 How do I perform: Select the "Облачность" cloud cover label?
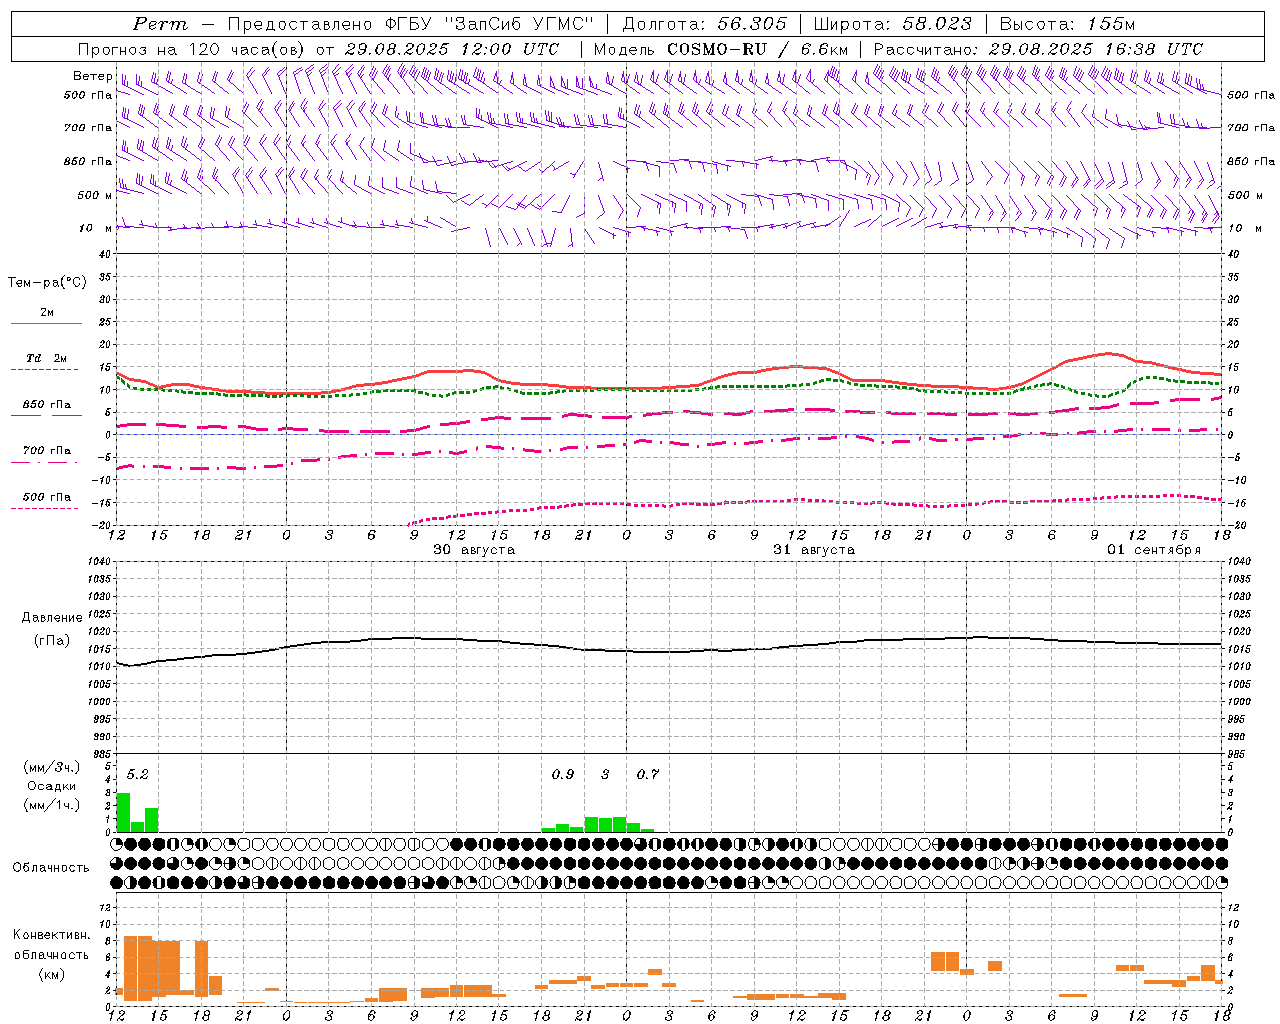tap(51, 868)
